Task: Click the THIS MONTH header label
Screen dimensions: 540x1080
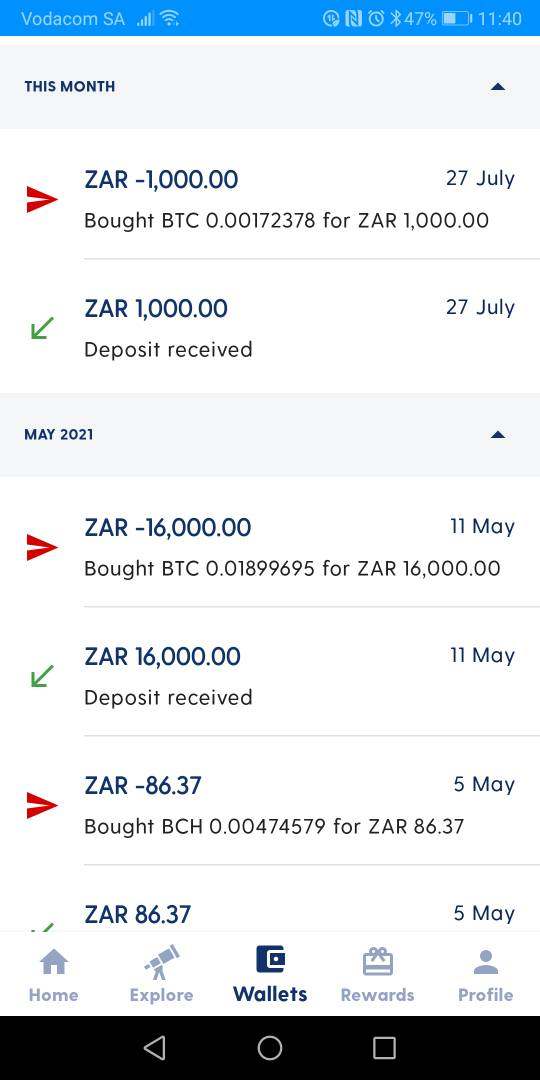Action: tap(70, 87)
